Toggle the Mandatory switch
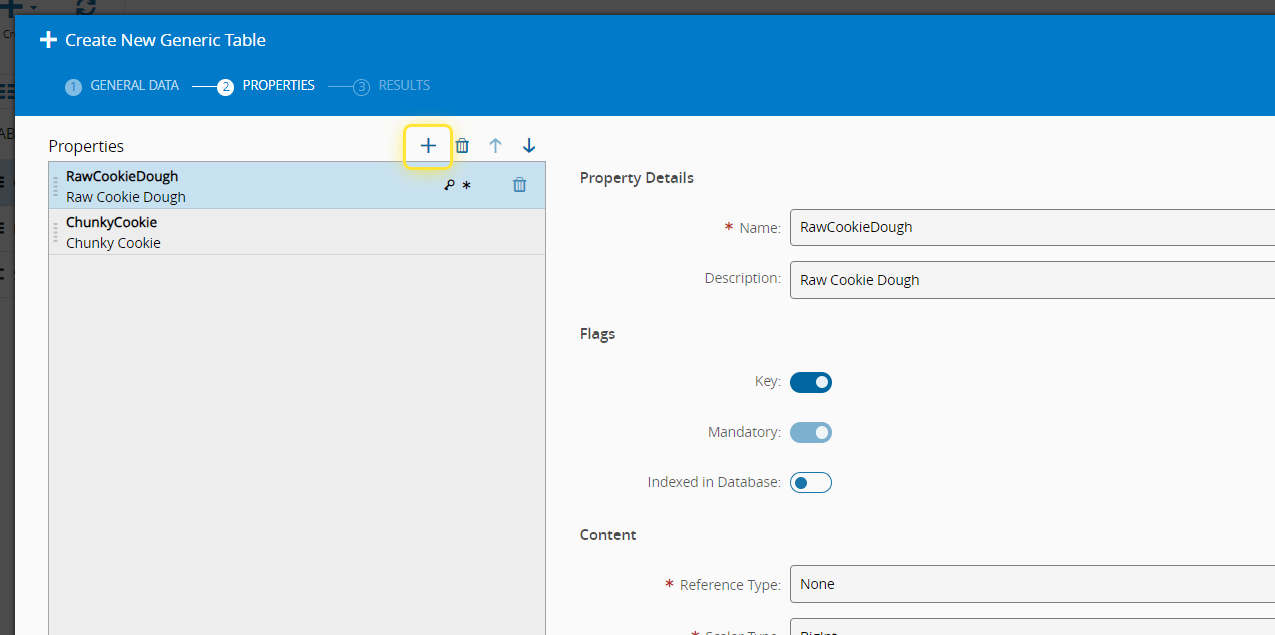The width and height of the screenshot is (1275, 635). click(x=811, y=432)
